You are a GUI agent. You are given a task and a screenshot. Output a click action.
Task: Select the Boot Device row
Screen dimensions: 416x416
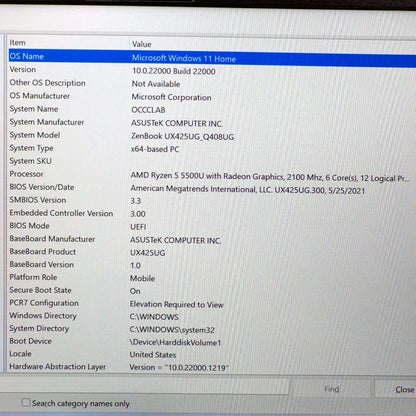click(x=212, y=341)
